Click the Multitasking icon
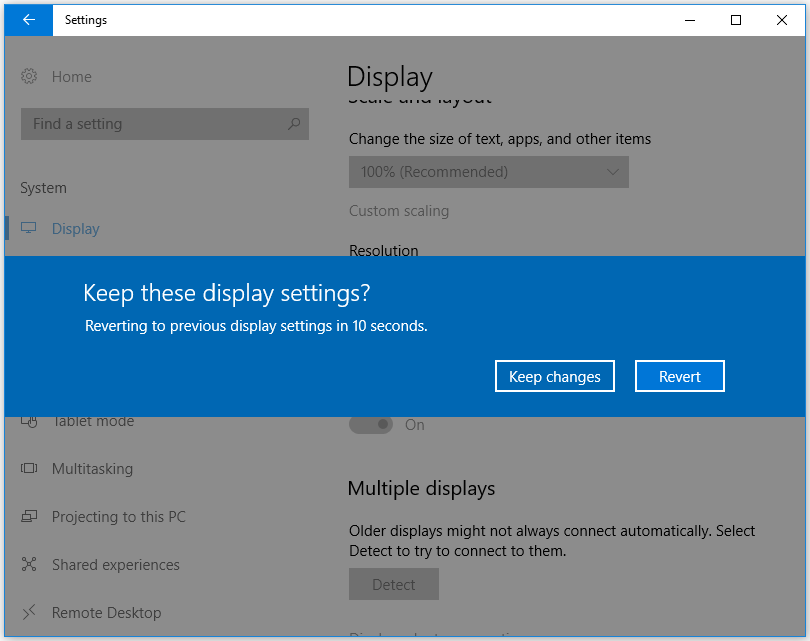Image resolution: width=810 pixels, height=641 pixels. tap(28, 468)
